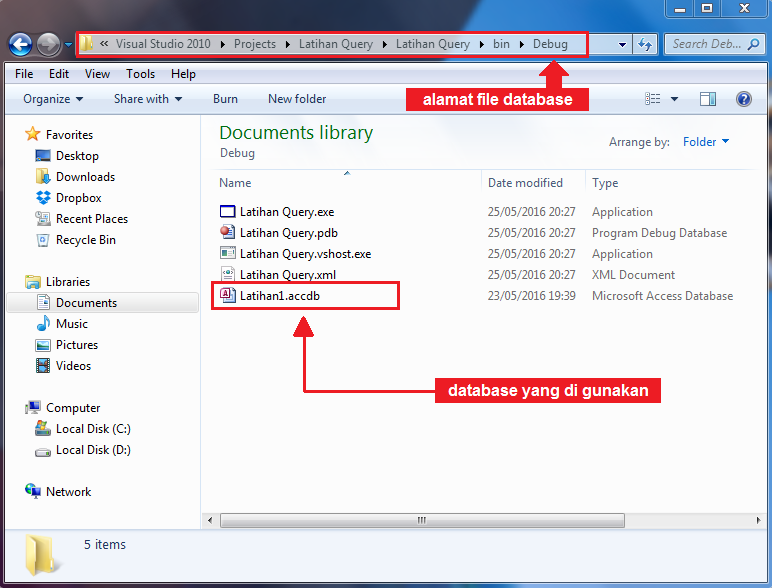Open Windows Help with the question icon
Viewport: 772px width, 588px height.
tap(743, 99)
